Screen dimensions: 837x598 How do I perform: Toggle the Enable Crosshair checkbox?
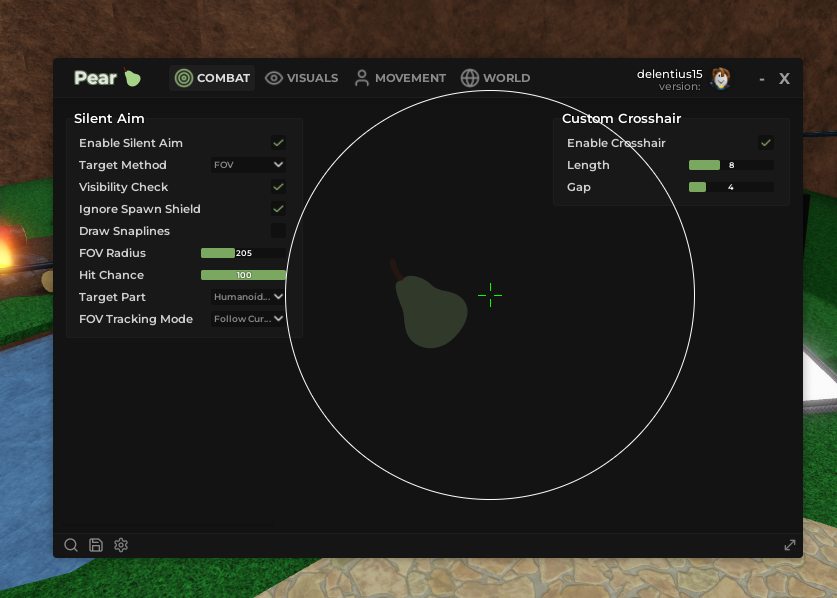click(765, 143)
